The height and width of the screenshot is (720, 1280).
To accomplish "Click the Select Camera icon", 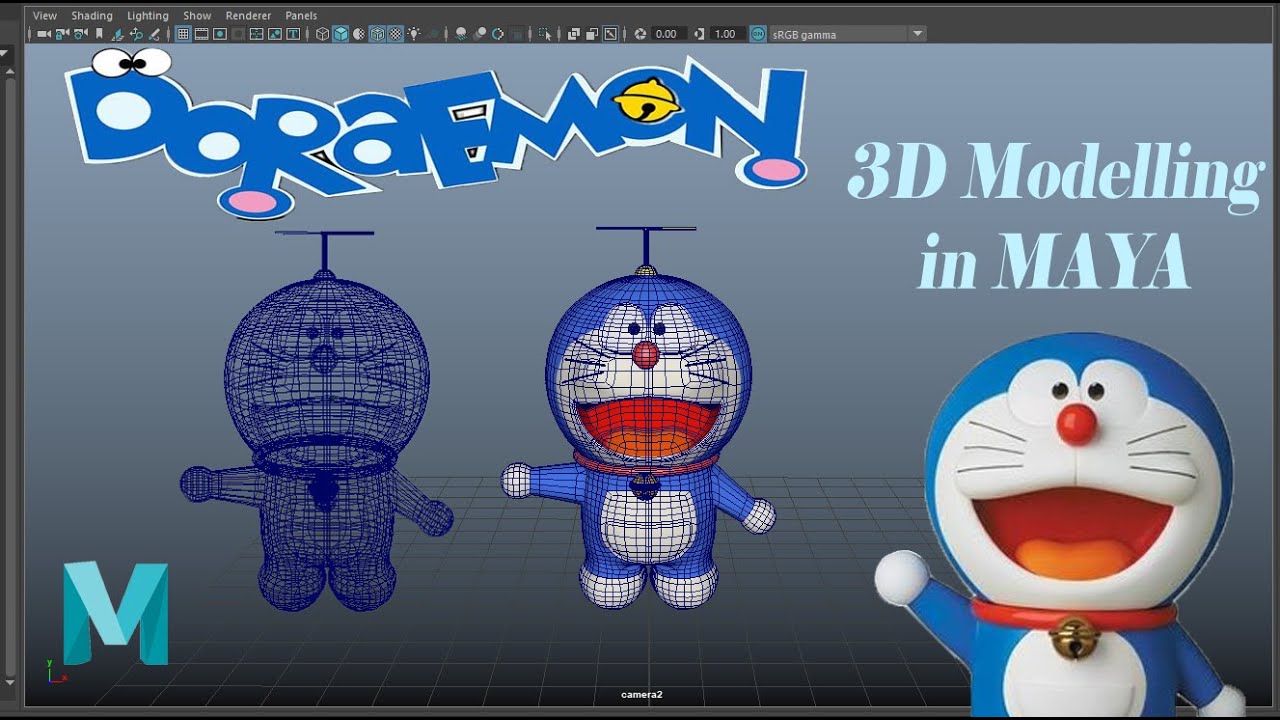I will point(44,34).
